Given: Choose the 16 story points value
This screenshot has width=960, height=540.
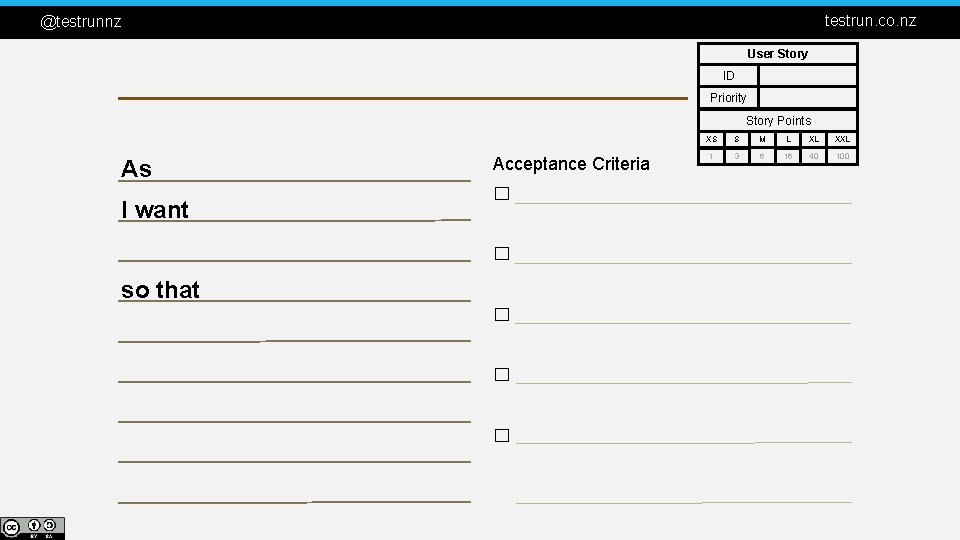Looking at the screenshot, I should (x=788, y=156).
